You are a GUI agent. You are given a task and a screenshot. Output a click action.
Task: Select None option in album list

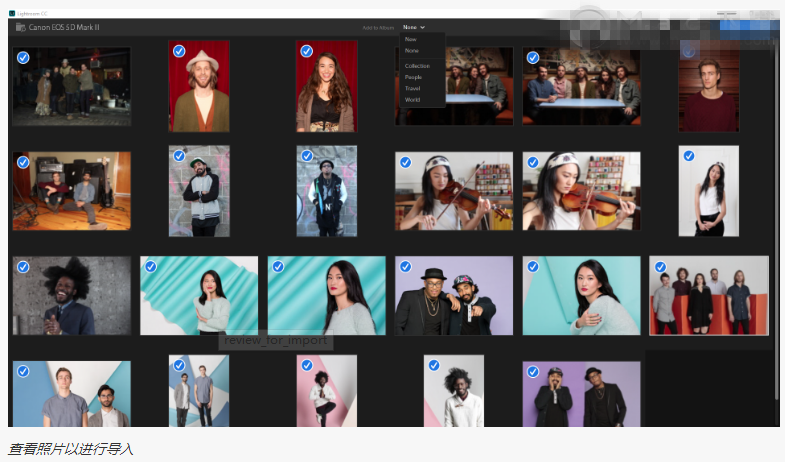[x=412, y=50]
